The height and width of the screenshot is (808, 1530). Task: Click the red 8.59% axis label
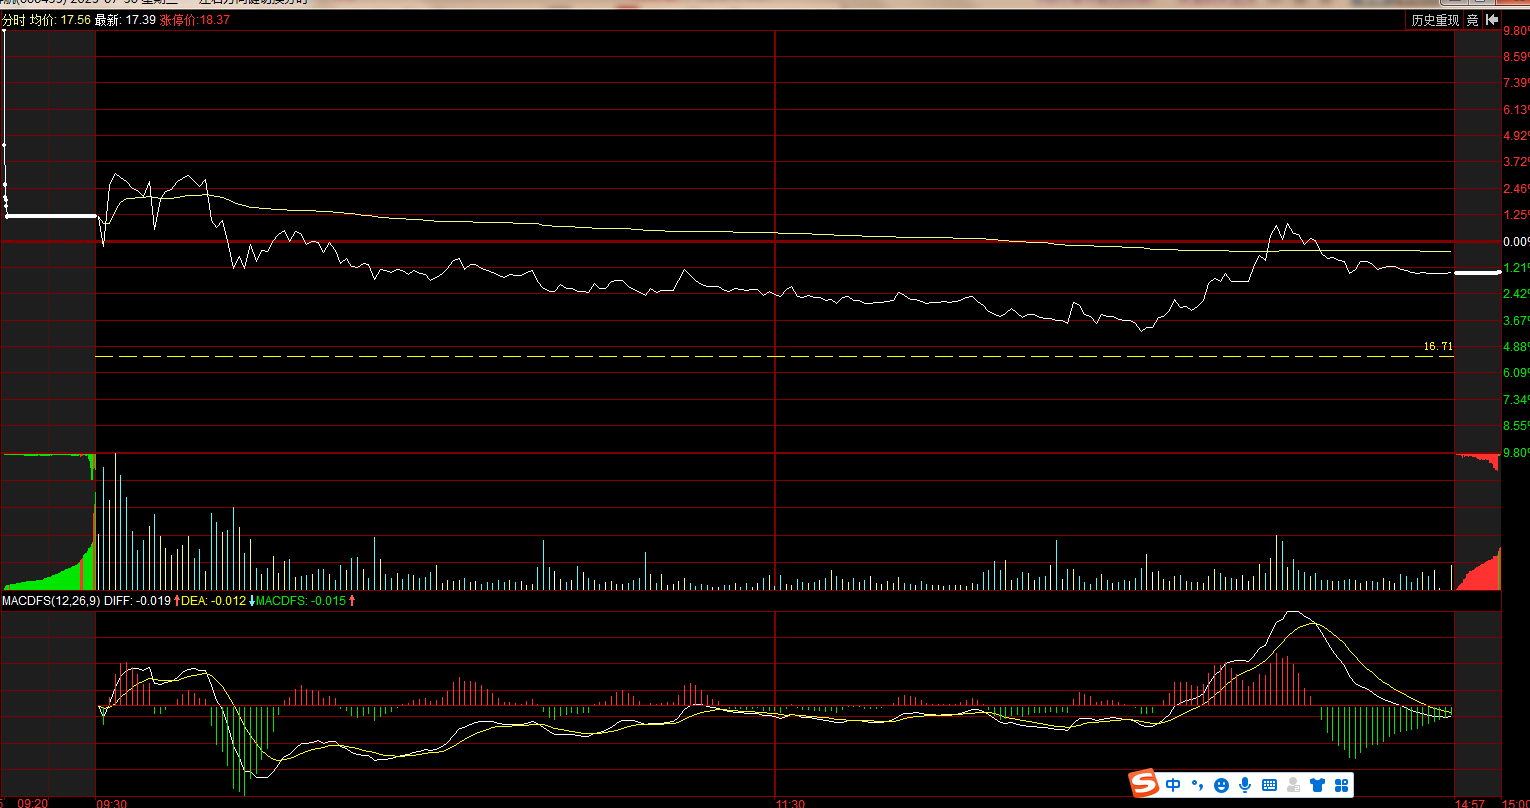click(x=1516, y=57)
